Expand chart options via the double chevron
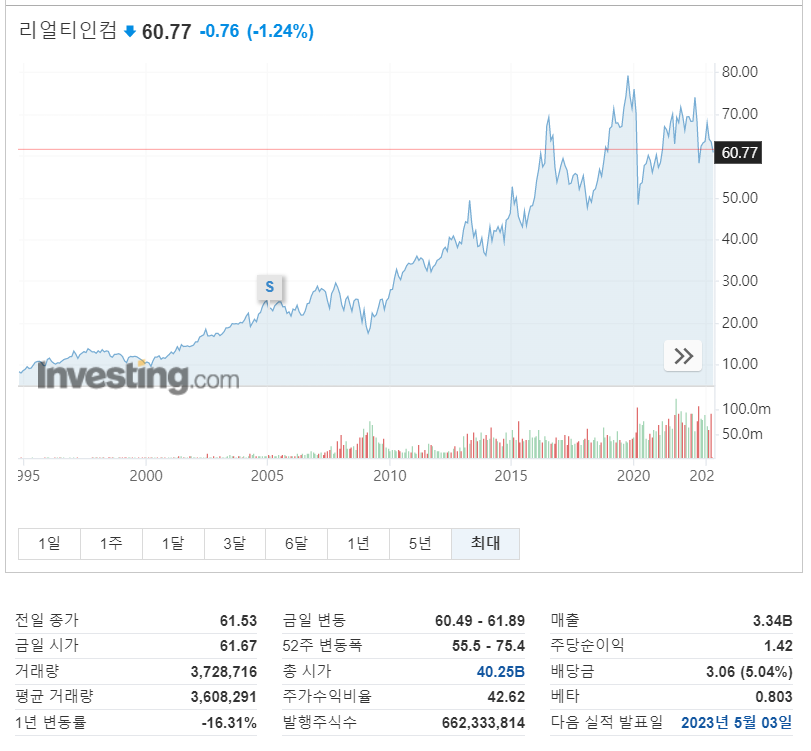811x751 pixels. [x=682, y=356]
